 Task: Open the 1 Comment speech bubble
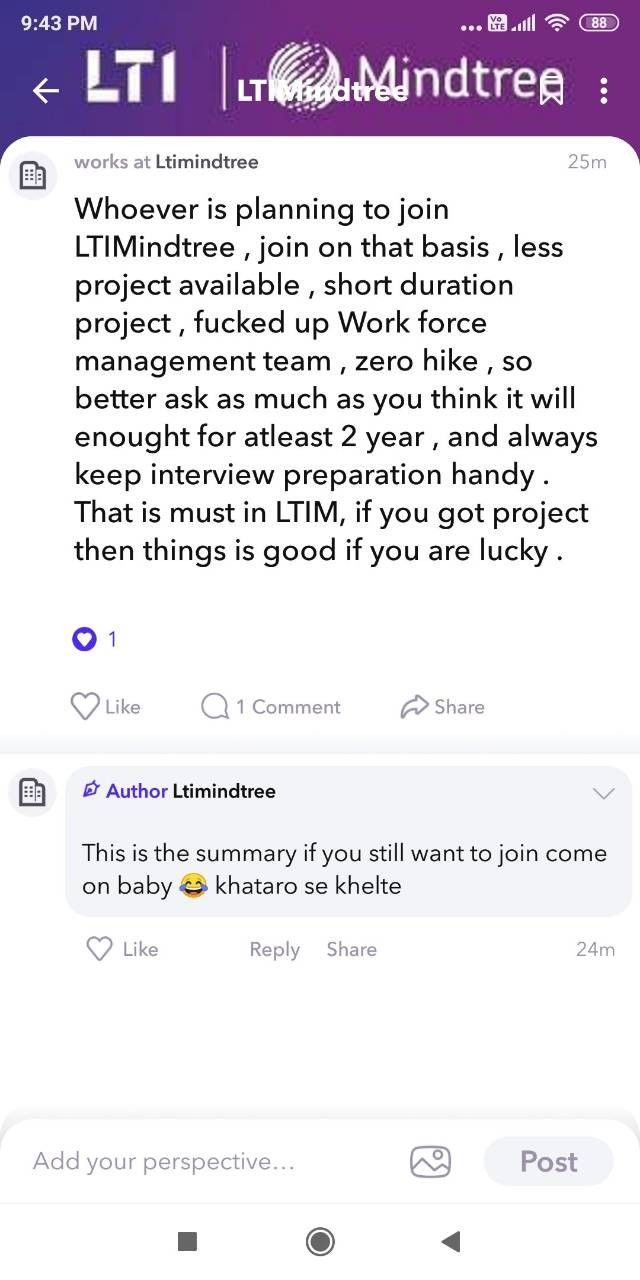coord(215,707)
